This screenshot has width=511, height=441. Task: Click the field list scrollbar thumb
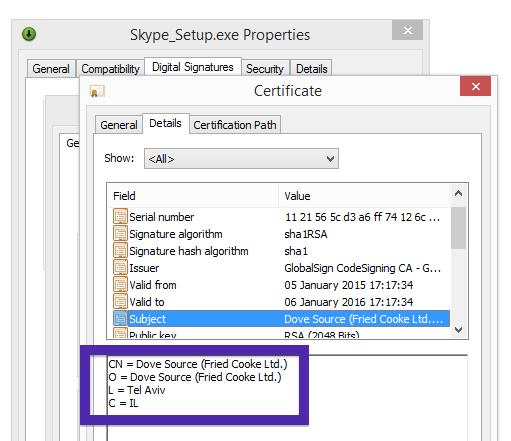click(458, 228)
